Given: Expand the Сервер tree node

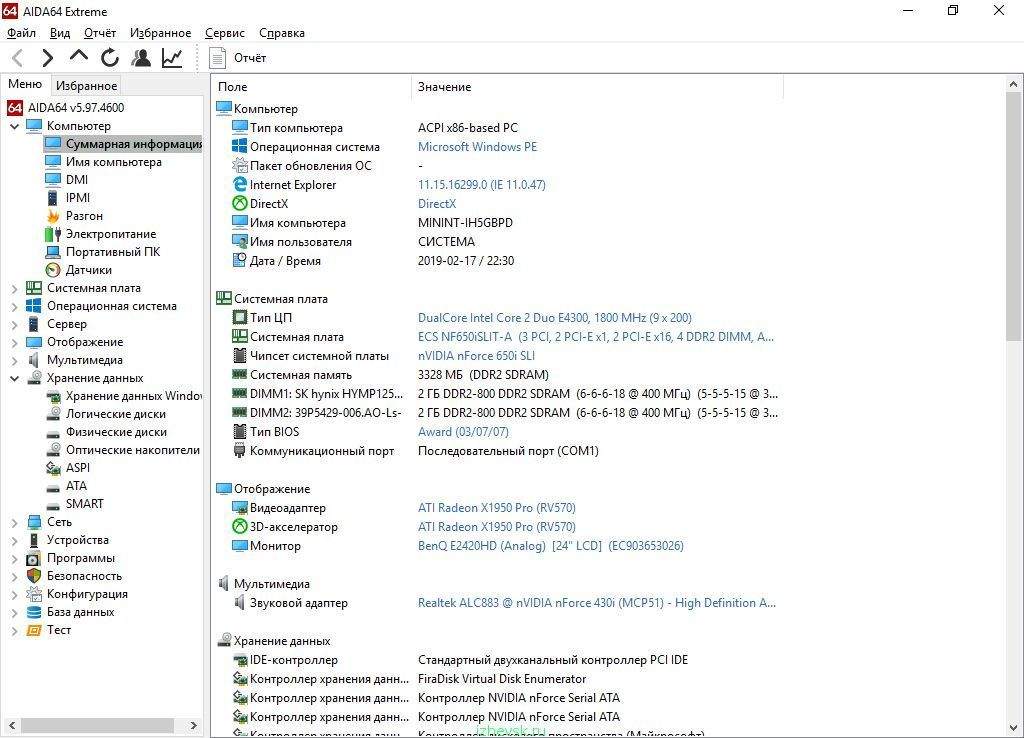Looking at the screenshot, I should click(x=14, y=324).
